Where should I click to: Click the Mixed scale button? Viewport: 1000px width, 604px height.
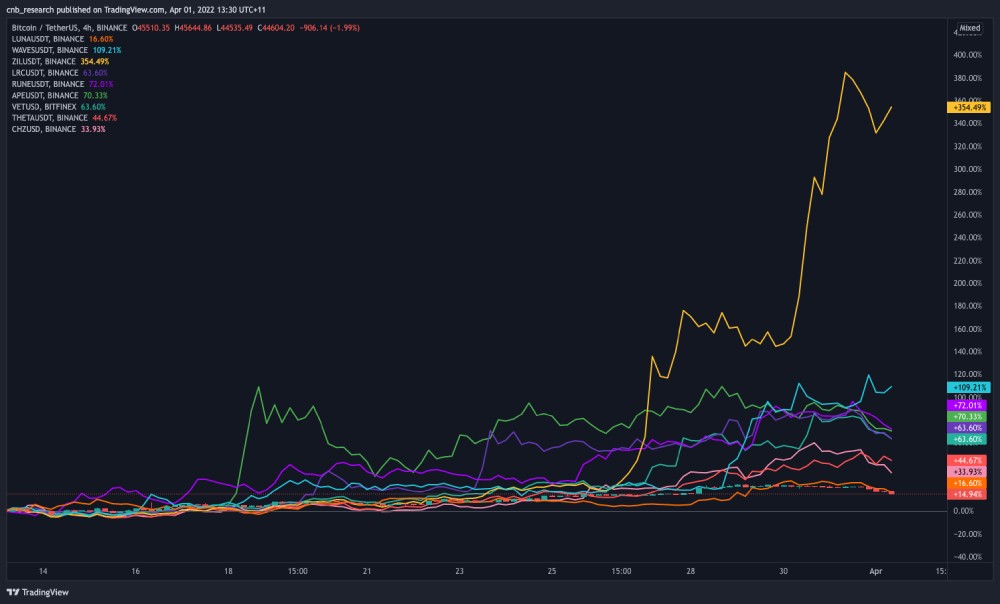[969, 28]
